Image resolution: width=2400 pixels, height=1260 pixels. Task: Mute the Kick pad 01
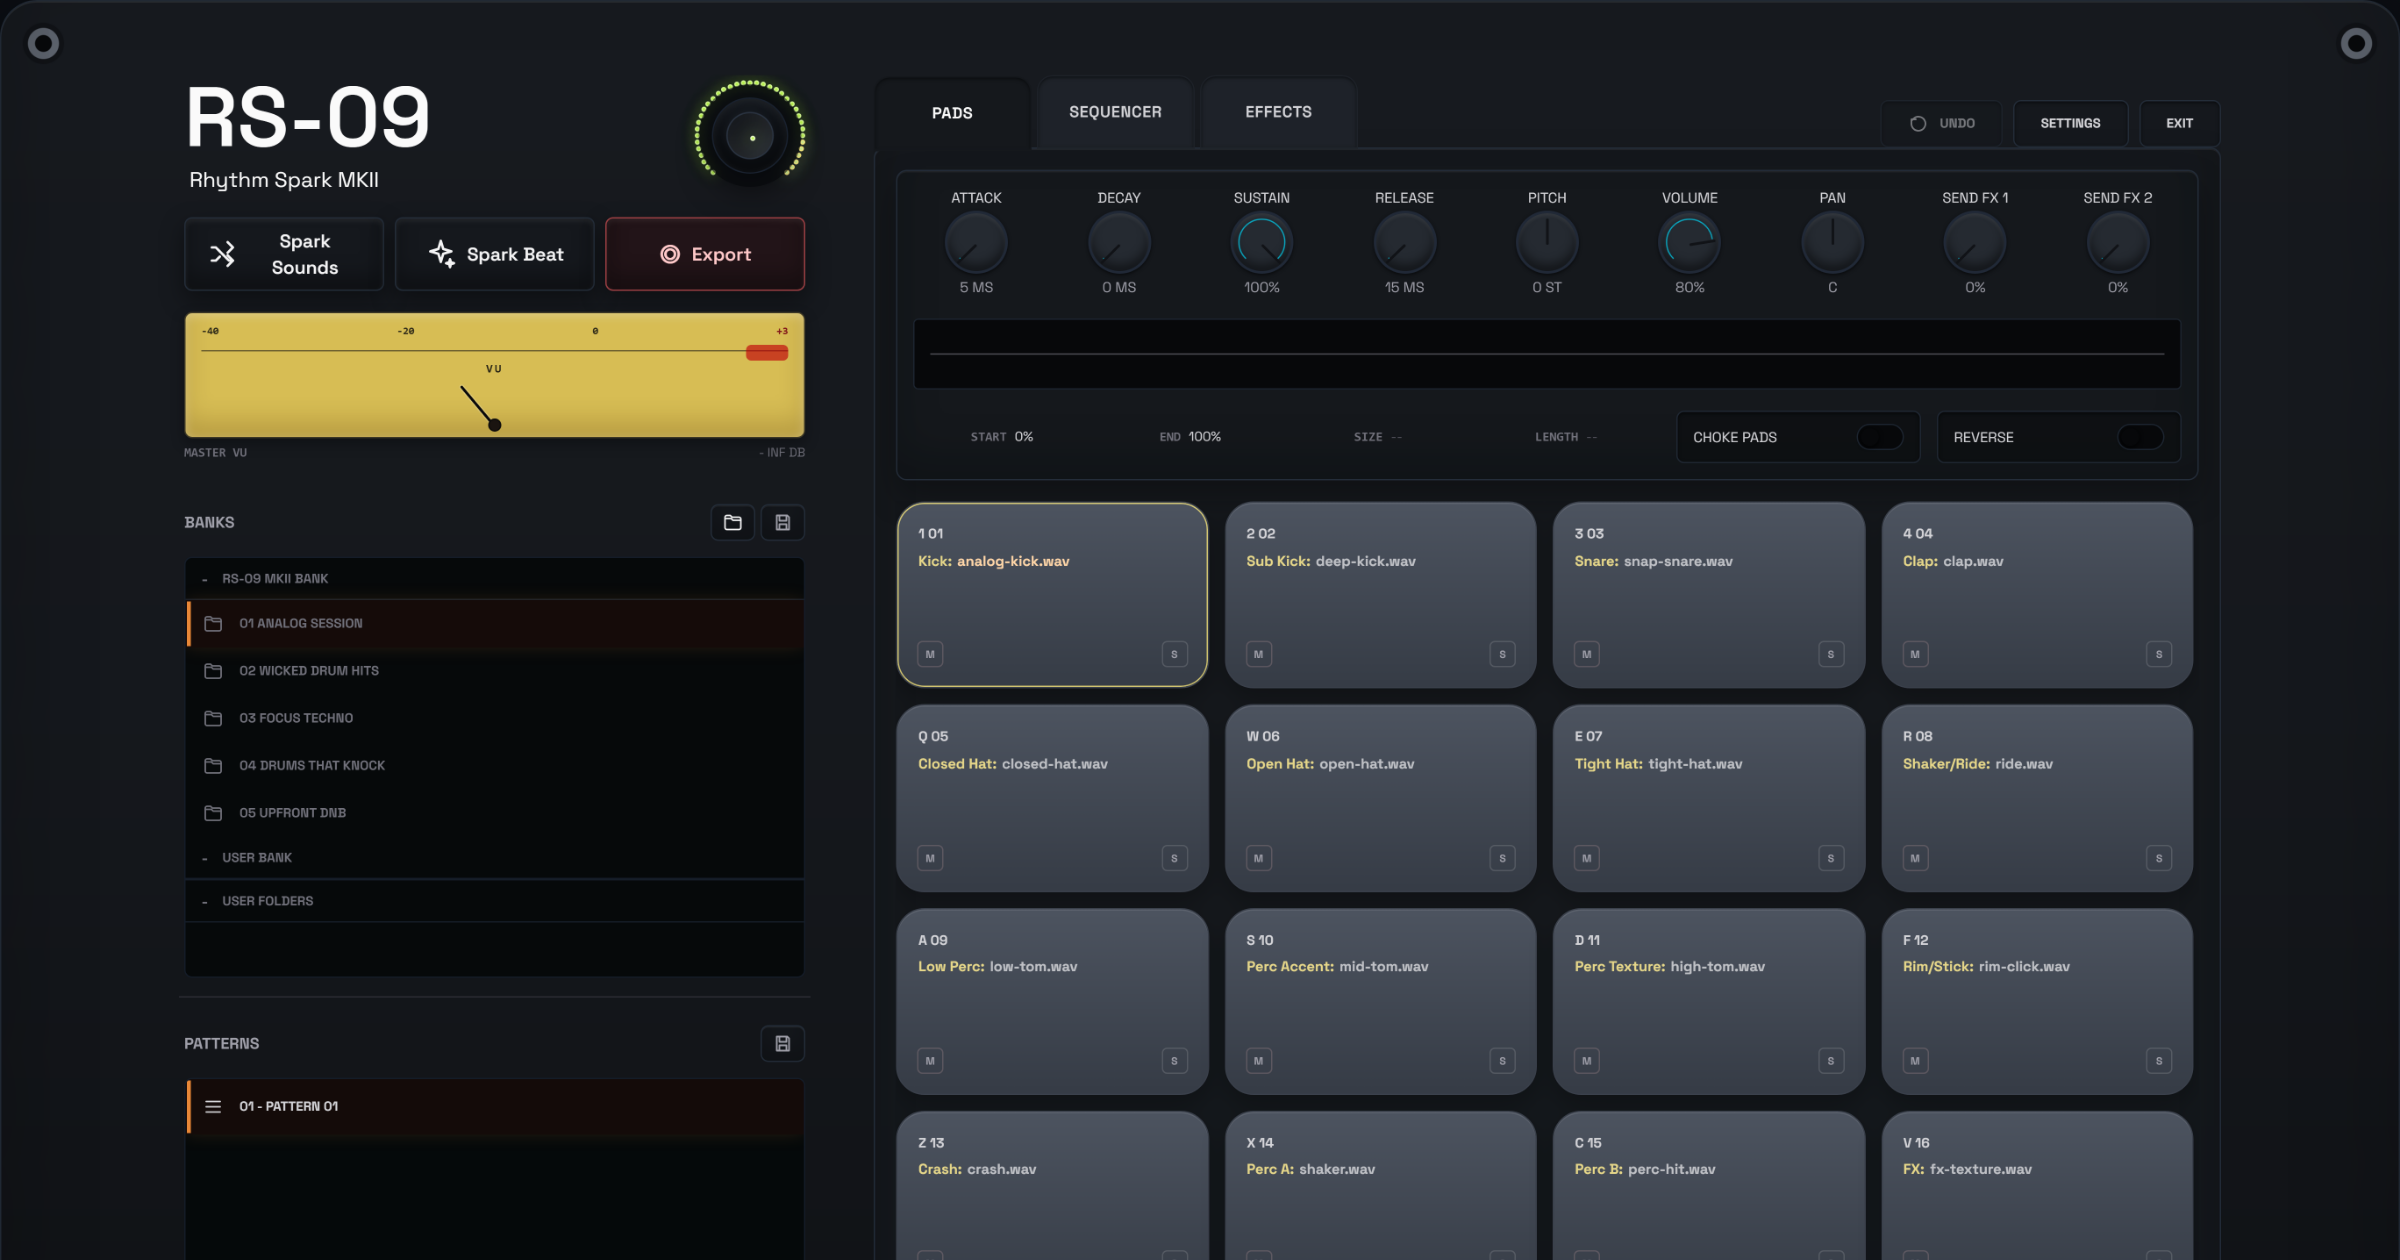(930, 654)
